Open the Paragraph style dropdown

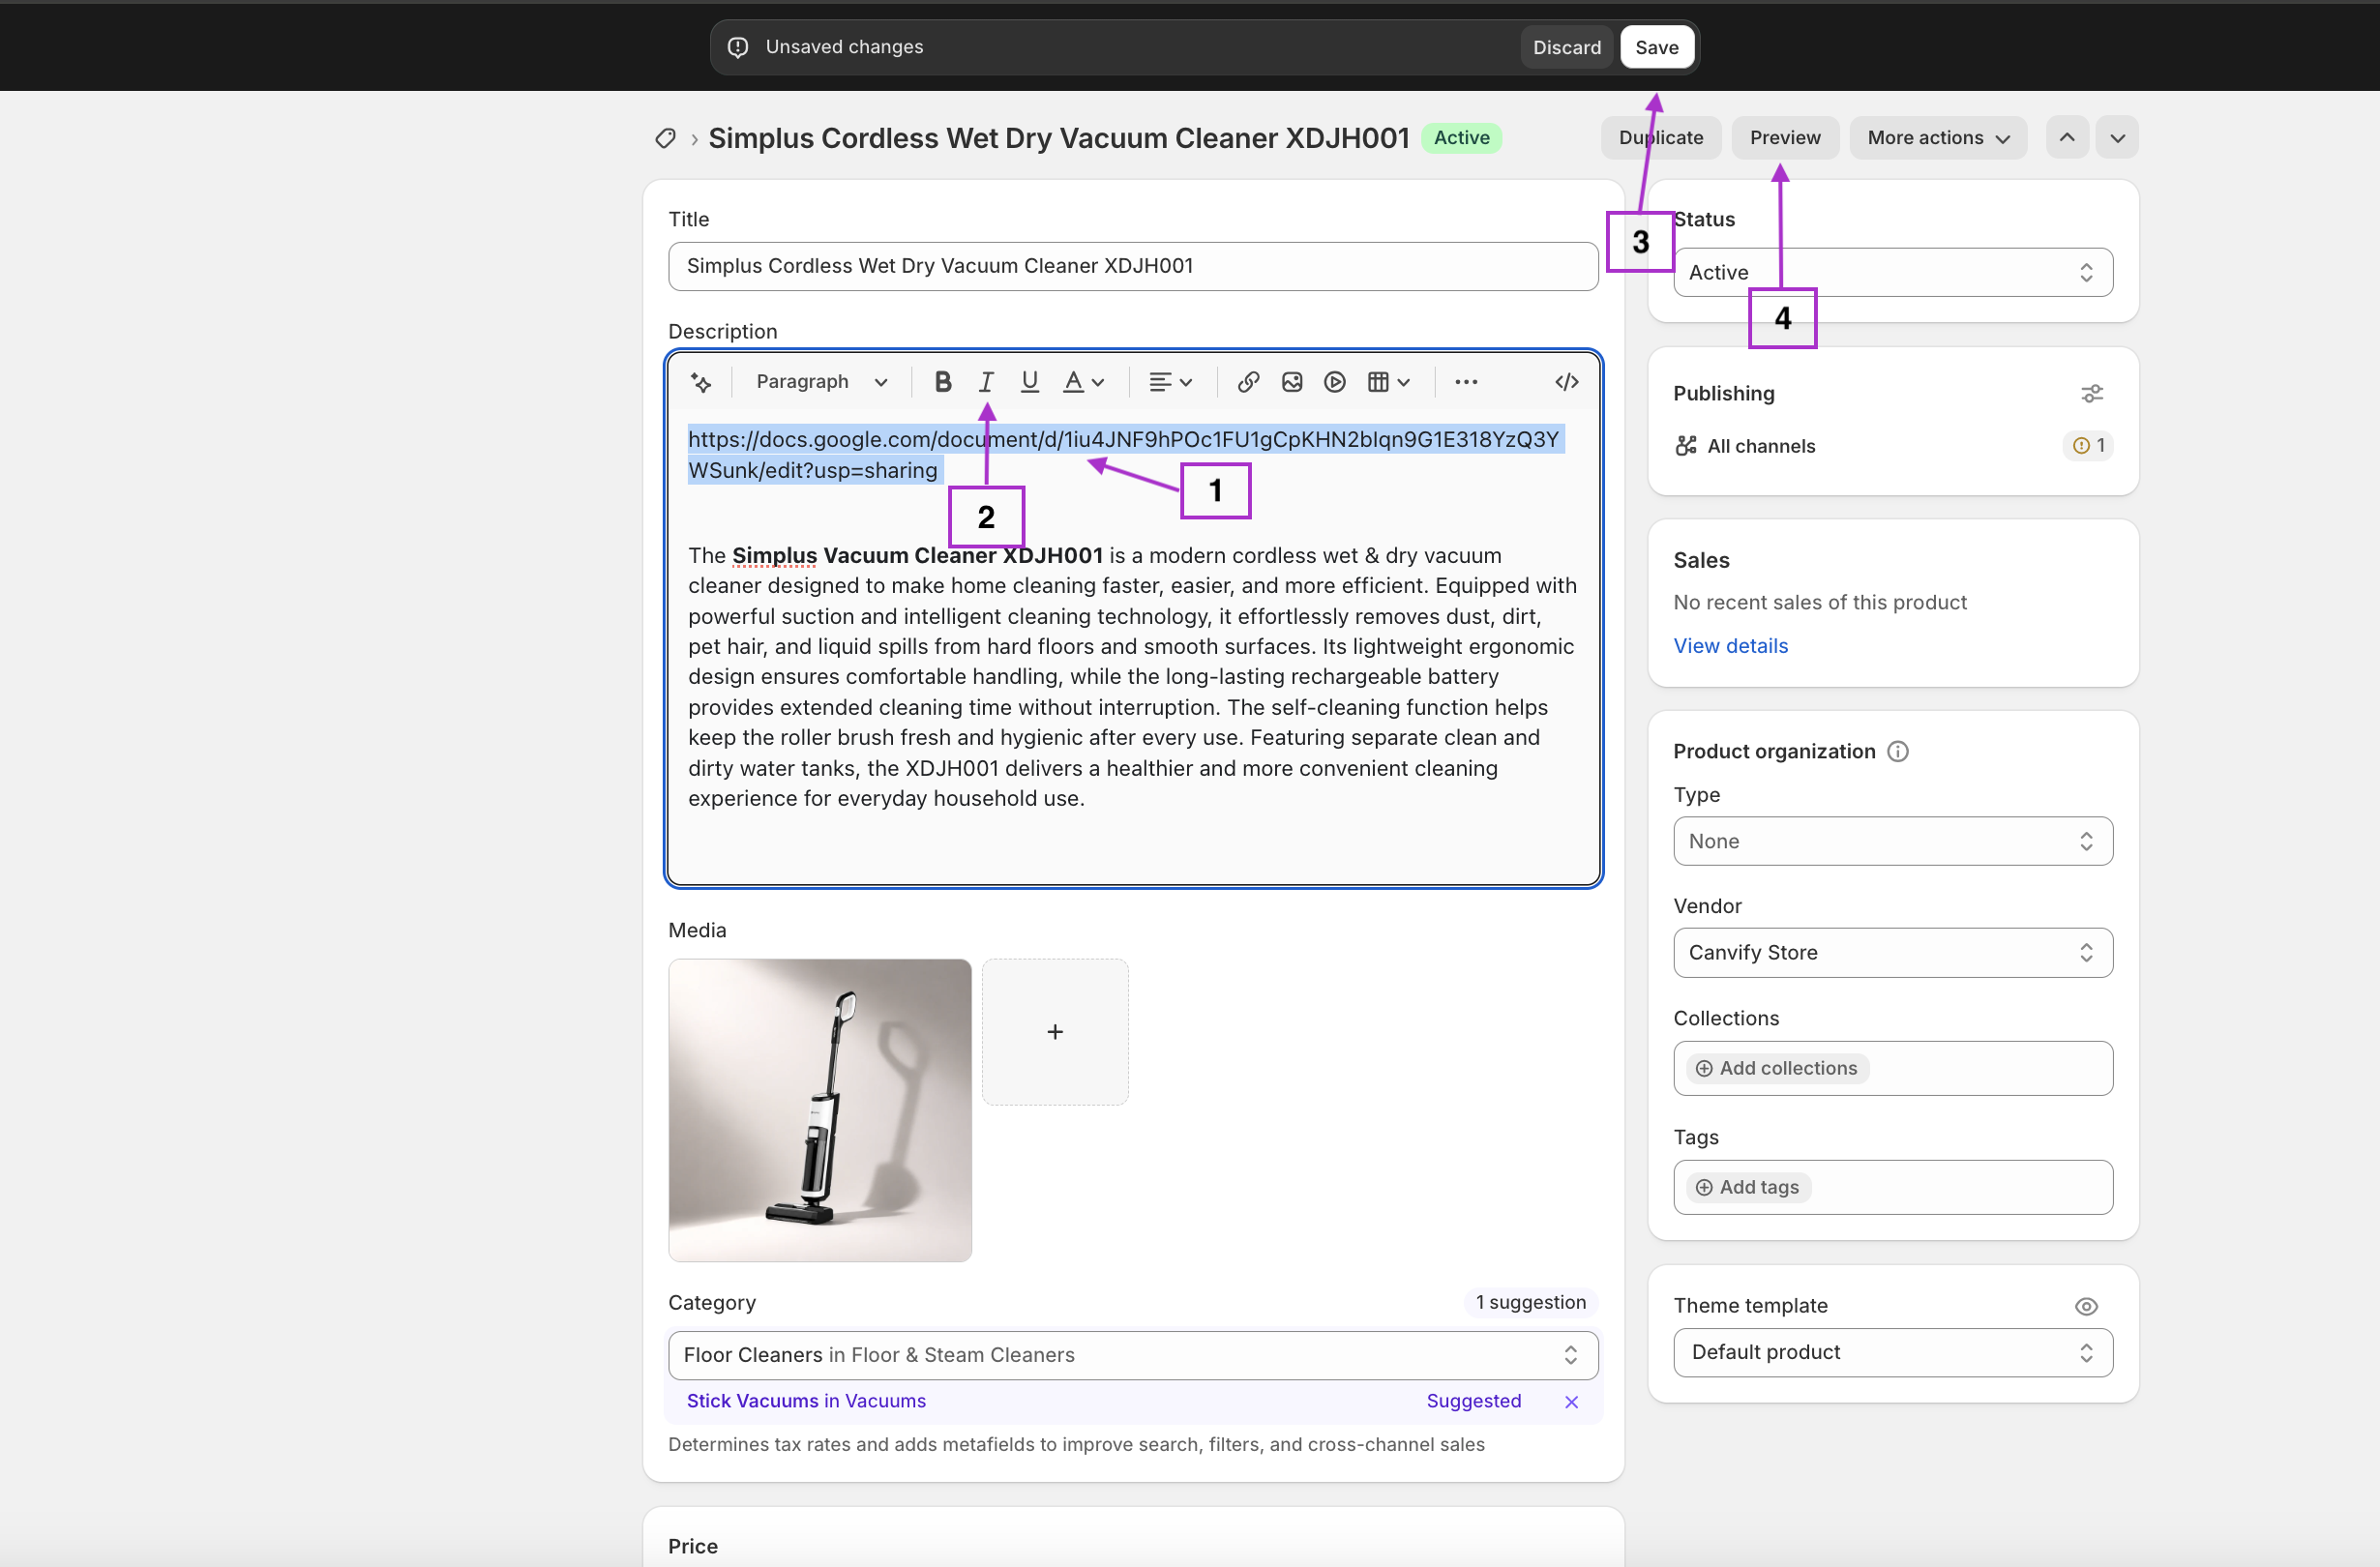(x=821, y=382)
